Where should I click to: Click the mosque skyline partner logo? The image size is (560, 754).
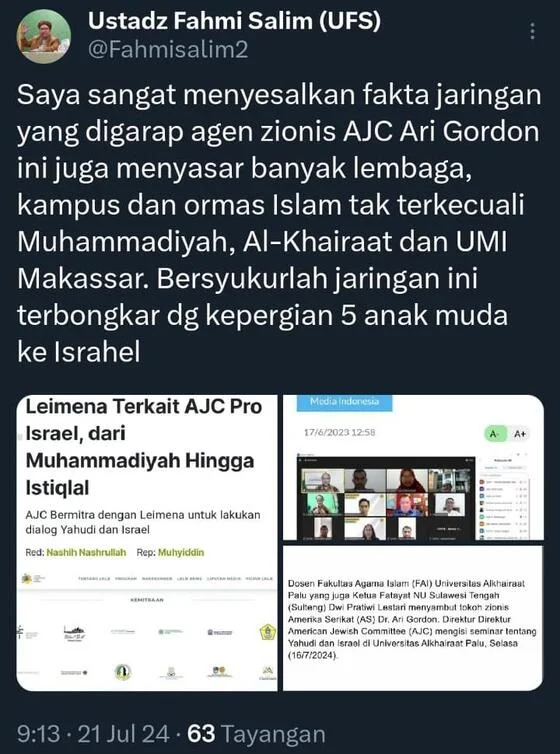pyautogui.click(x=74, y=632)
